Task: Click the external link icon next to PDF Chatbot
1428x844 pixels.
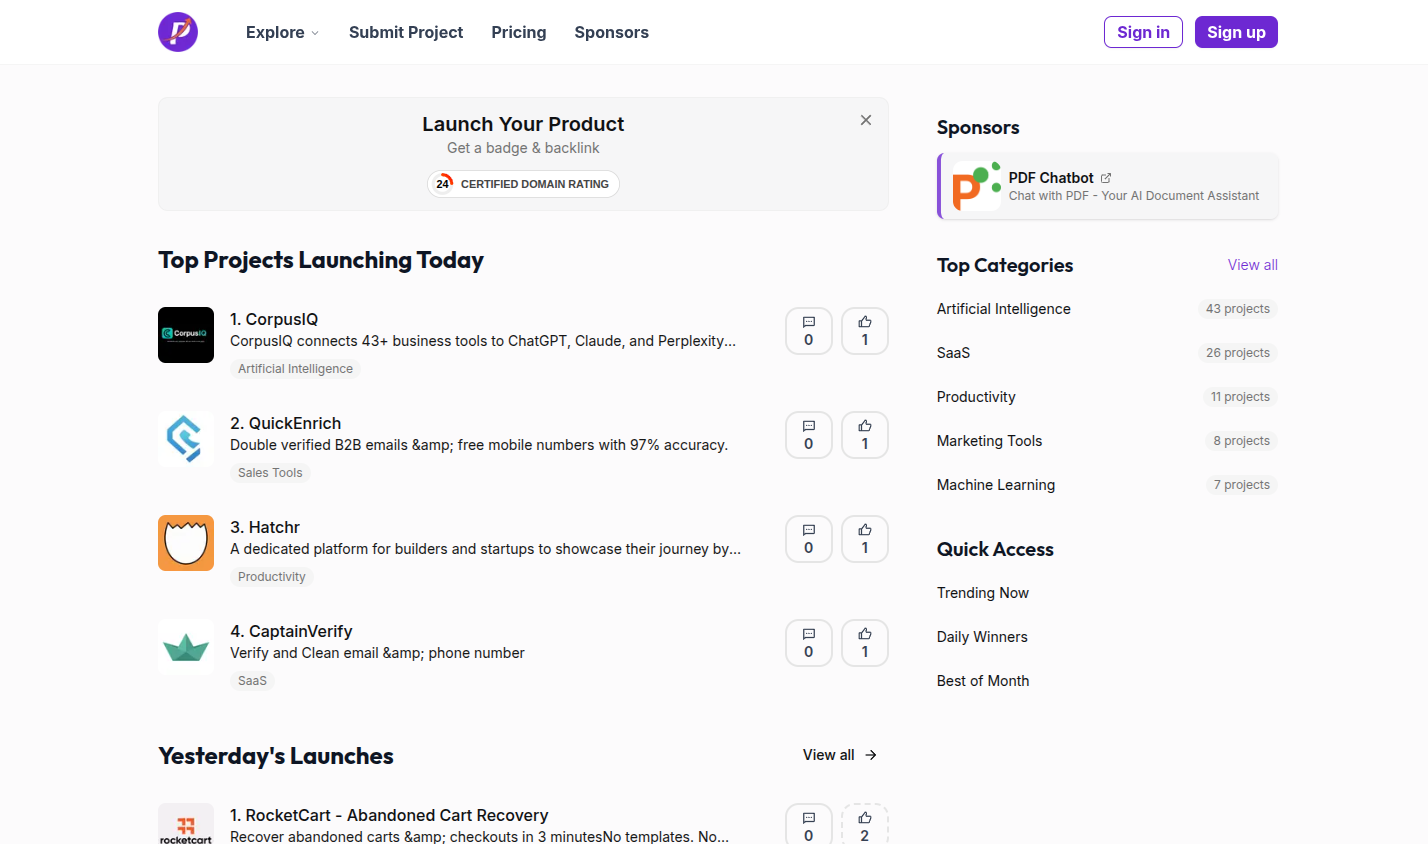Action: [1106, 178]
